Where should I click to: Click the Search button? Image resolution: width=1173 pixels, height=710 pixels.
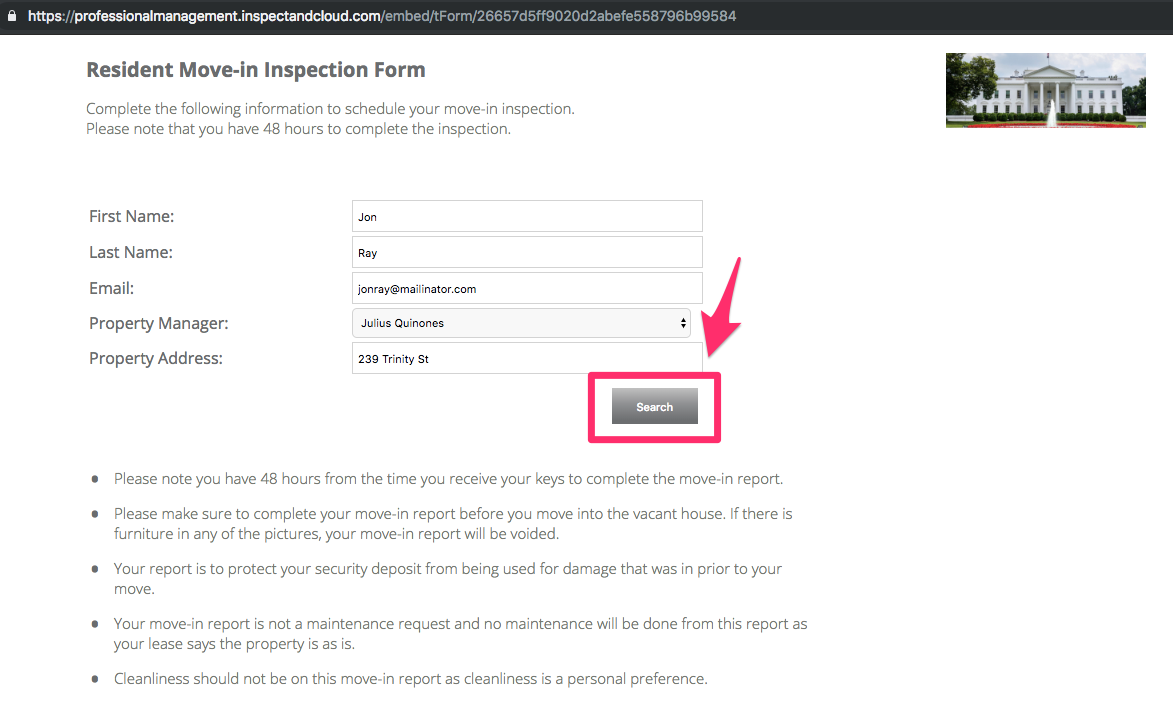tap(655, 406)
